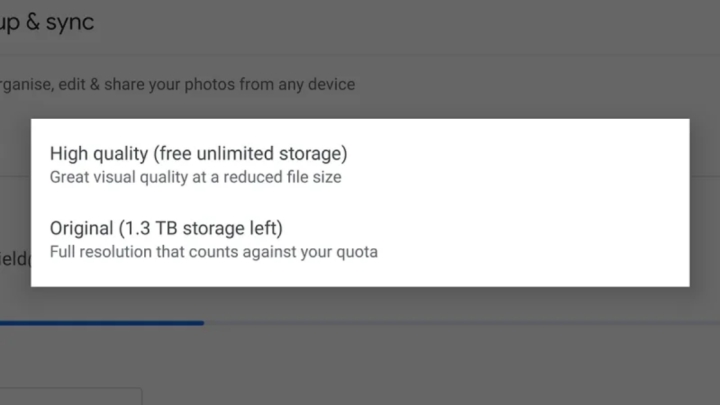This screenshot has height=405, width=720.
Task: Click the "organise, edit & share your photos" description
Action: pyautogui.click(x=177, y=84)
